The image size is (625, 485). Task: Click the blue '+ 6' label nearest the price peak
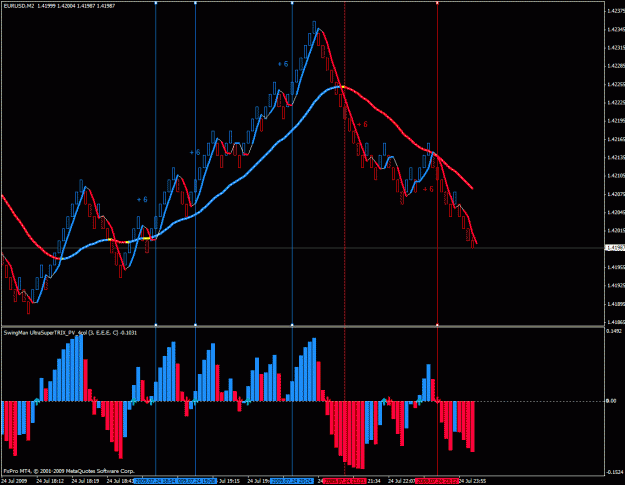tap(283, 64)
